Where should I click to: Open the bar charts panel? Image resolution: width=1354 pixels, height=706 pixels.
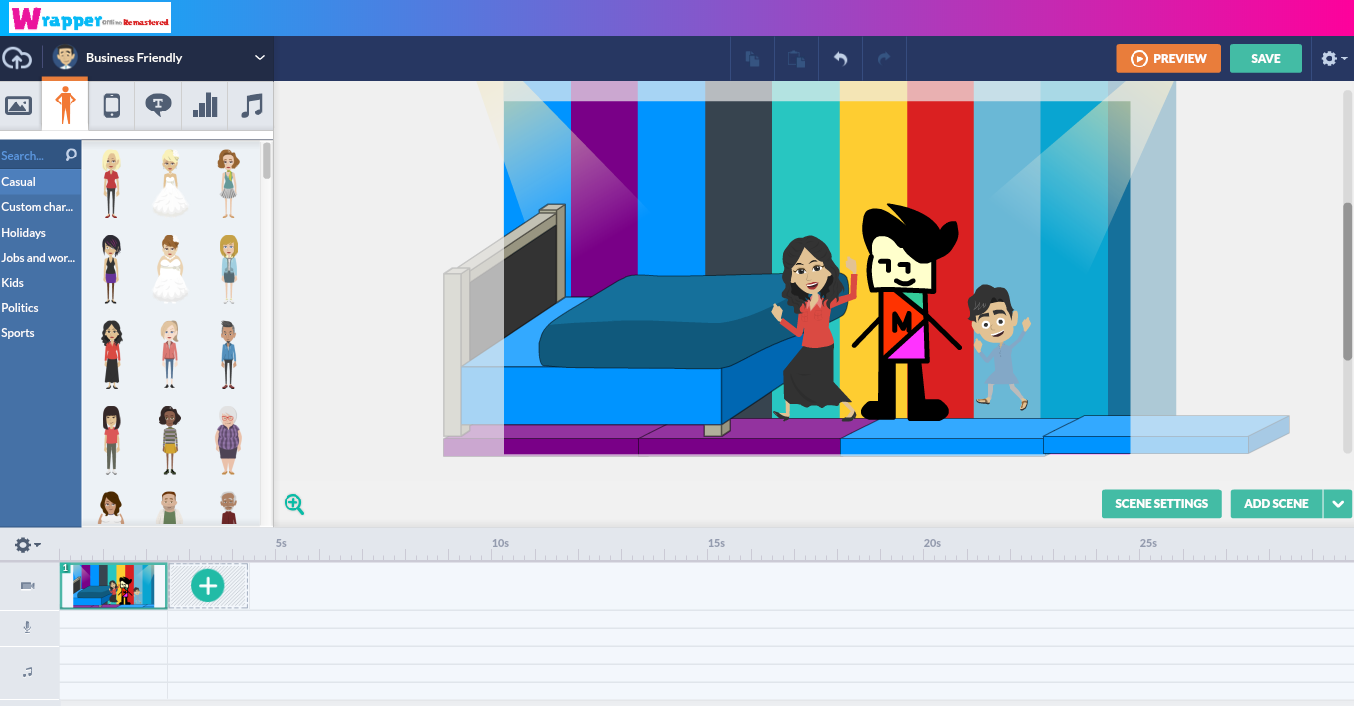pyautogui.click(x=204, y=104)
